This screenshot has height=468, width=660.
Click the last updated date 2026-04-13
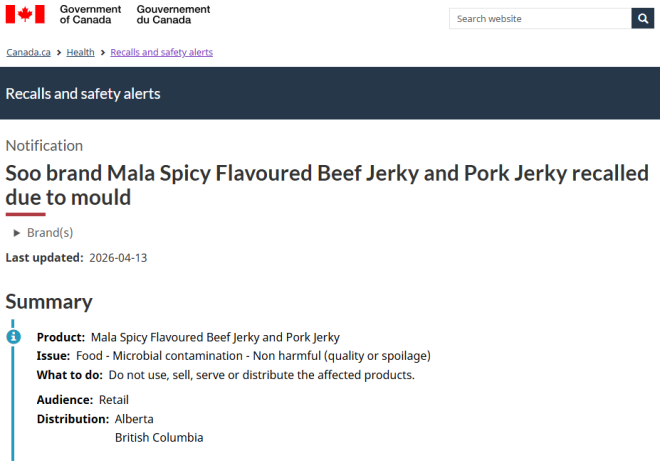(118, 257)
